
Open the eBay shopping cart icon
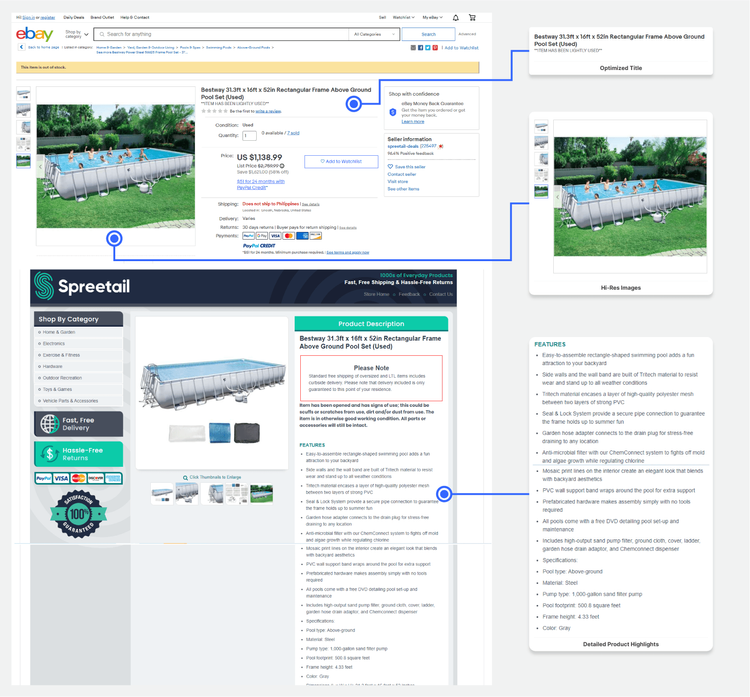coord(472,18)
